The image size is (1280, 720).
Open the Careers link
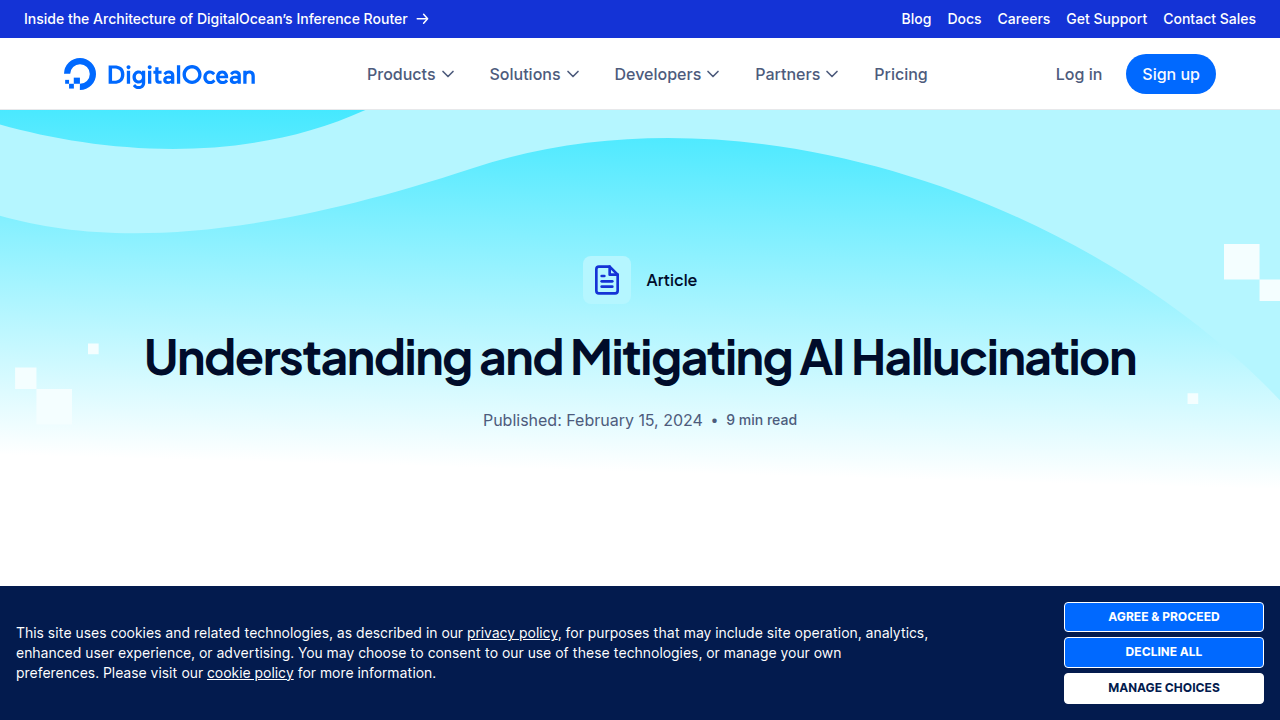[x=1024, y=19]
